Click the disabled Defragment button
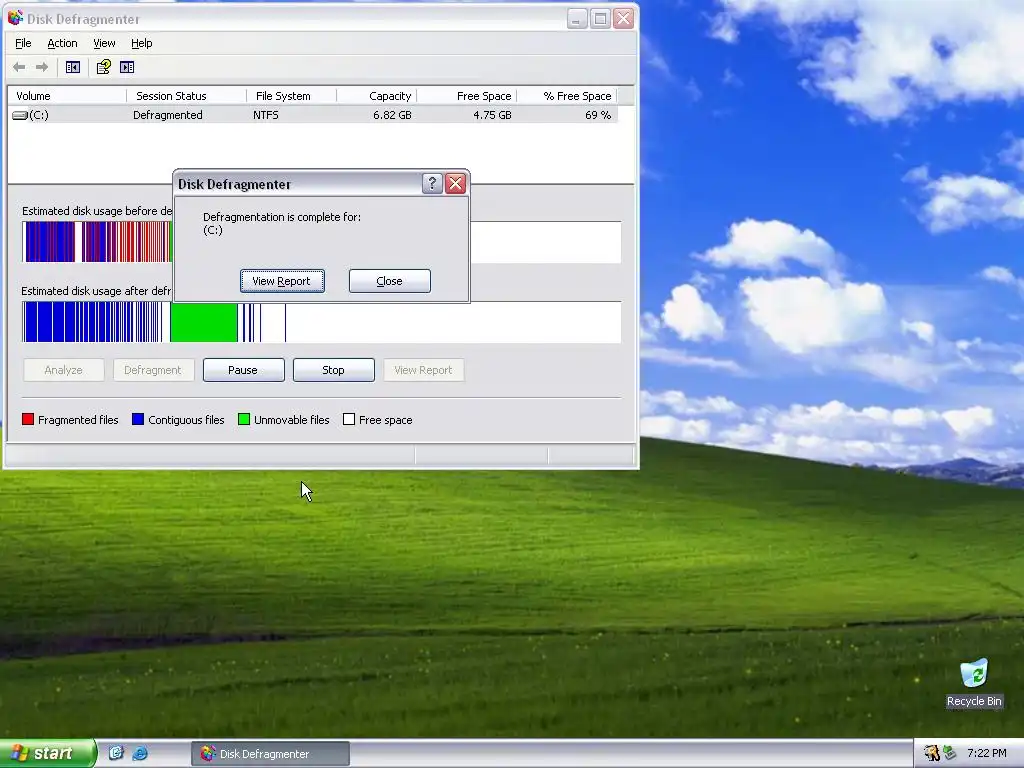The height and width of the screenshot is (768, 1024). click(153, 370)
